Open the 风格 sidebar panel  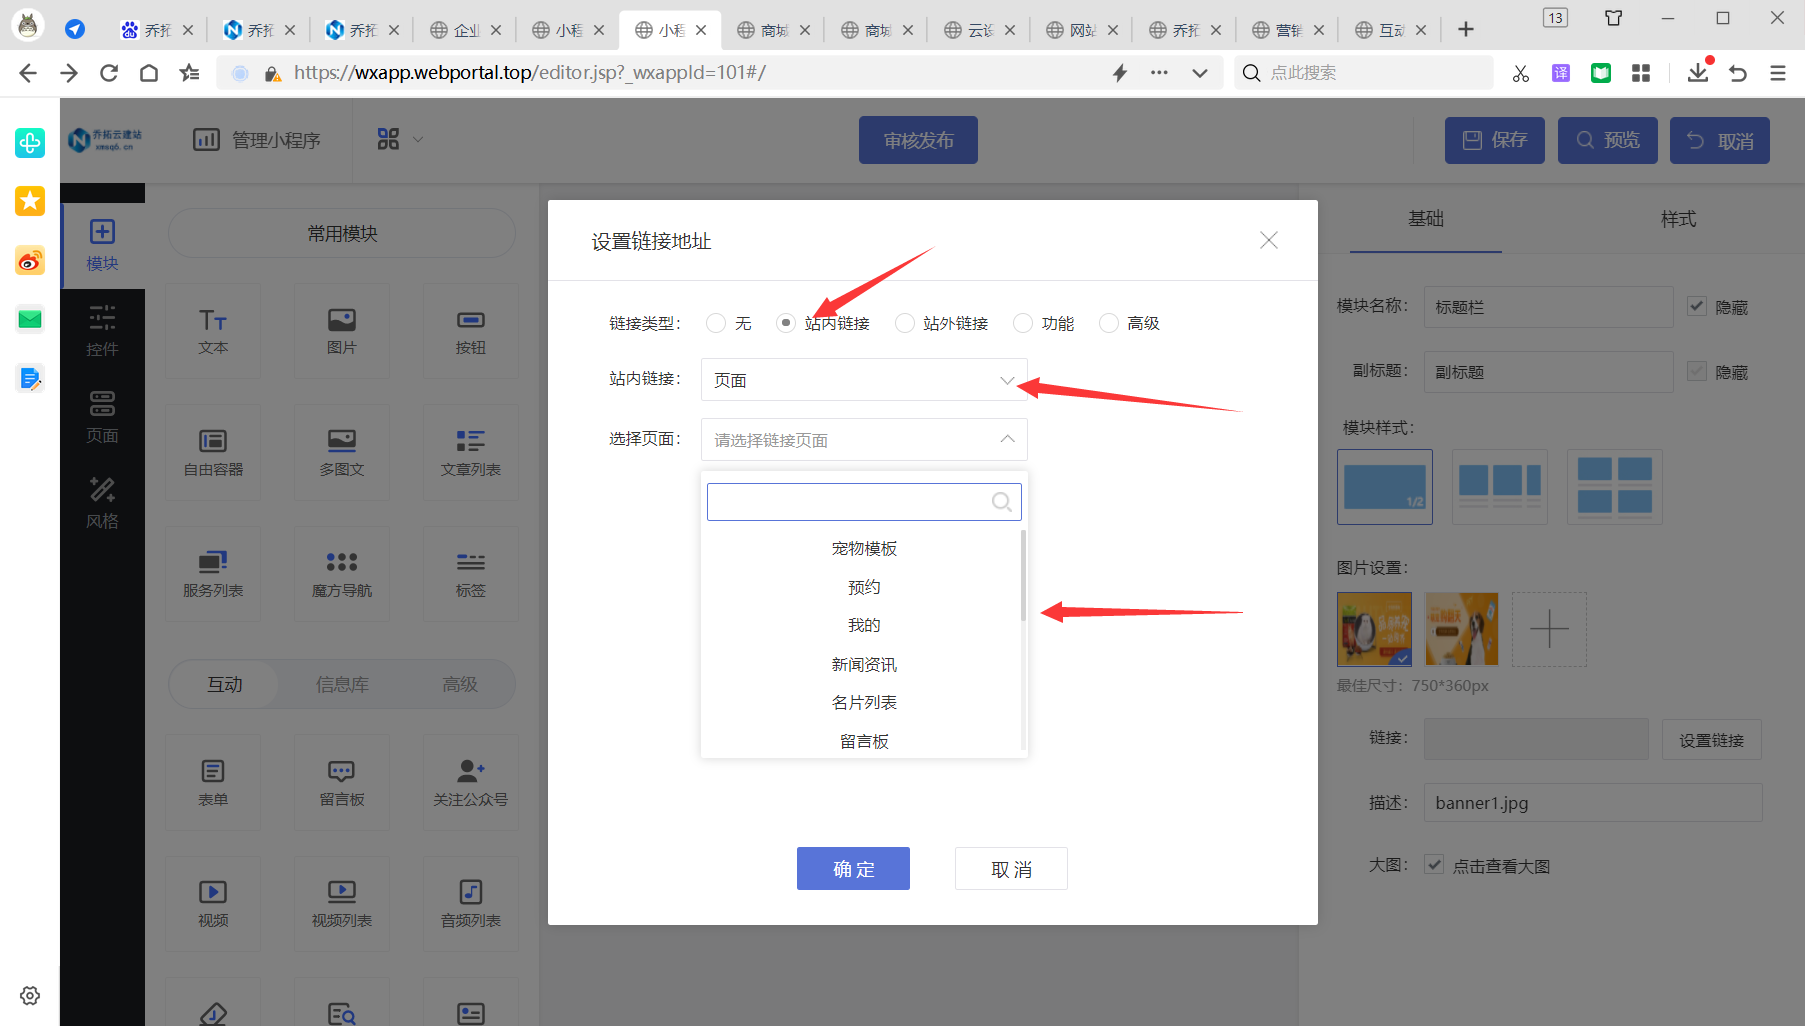click(x=102, y=503)
